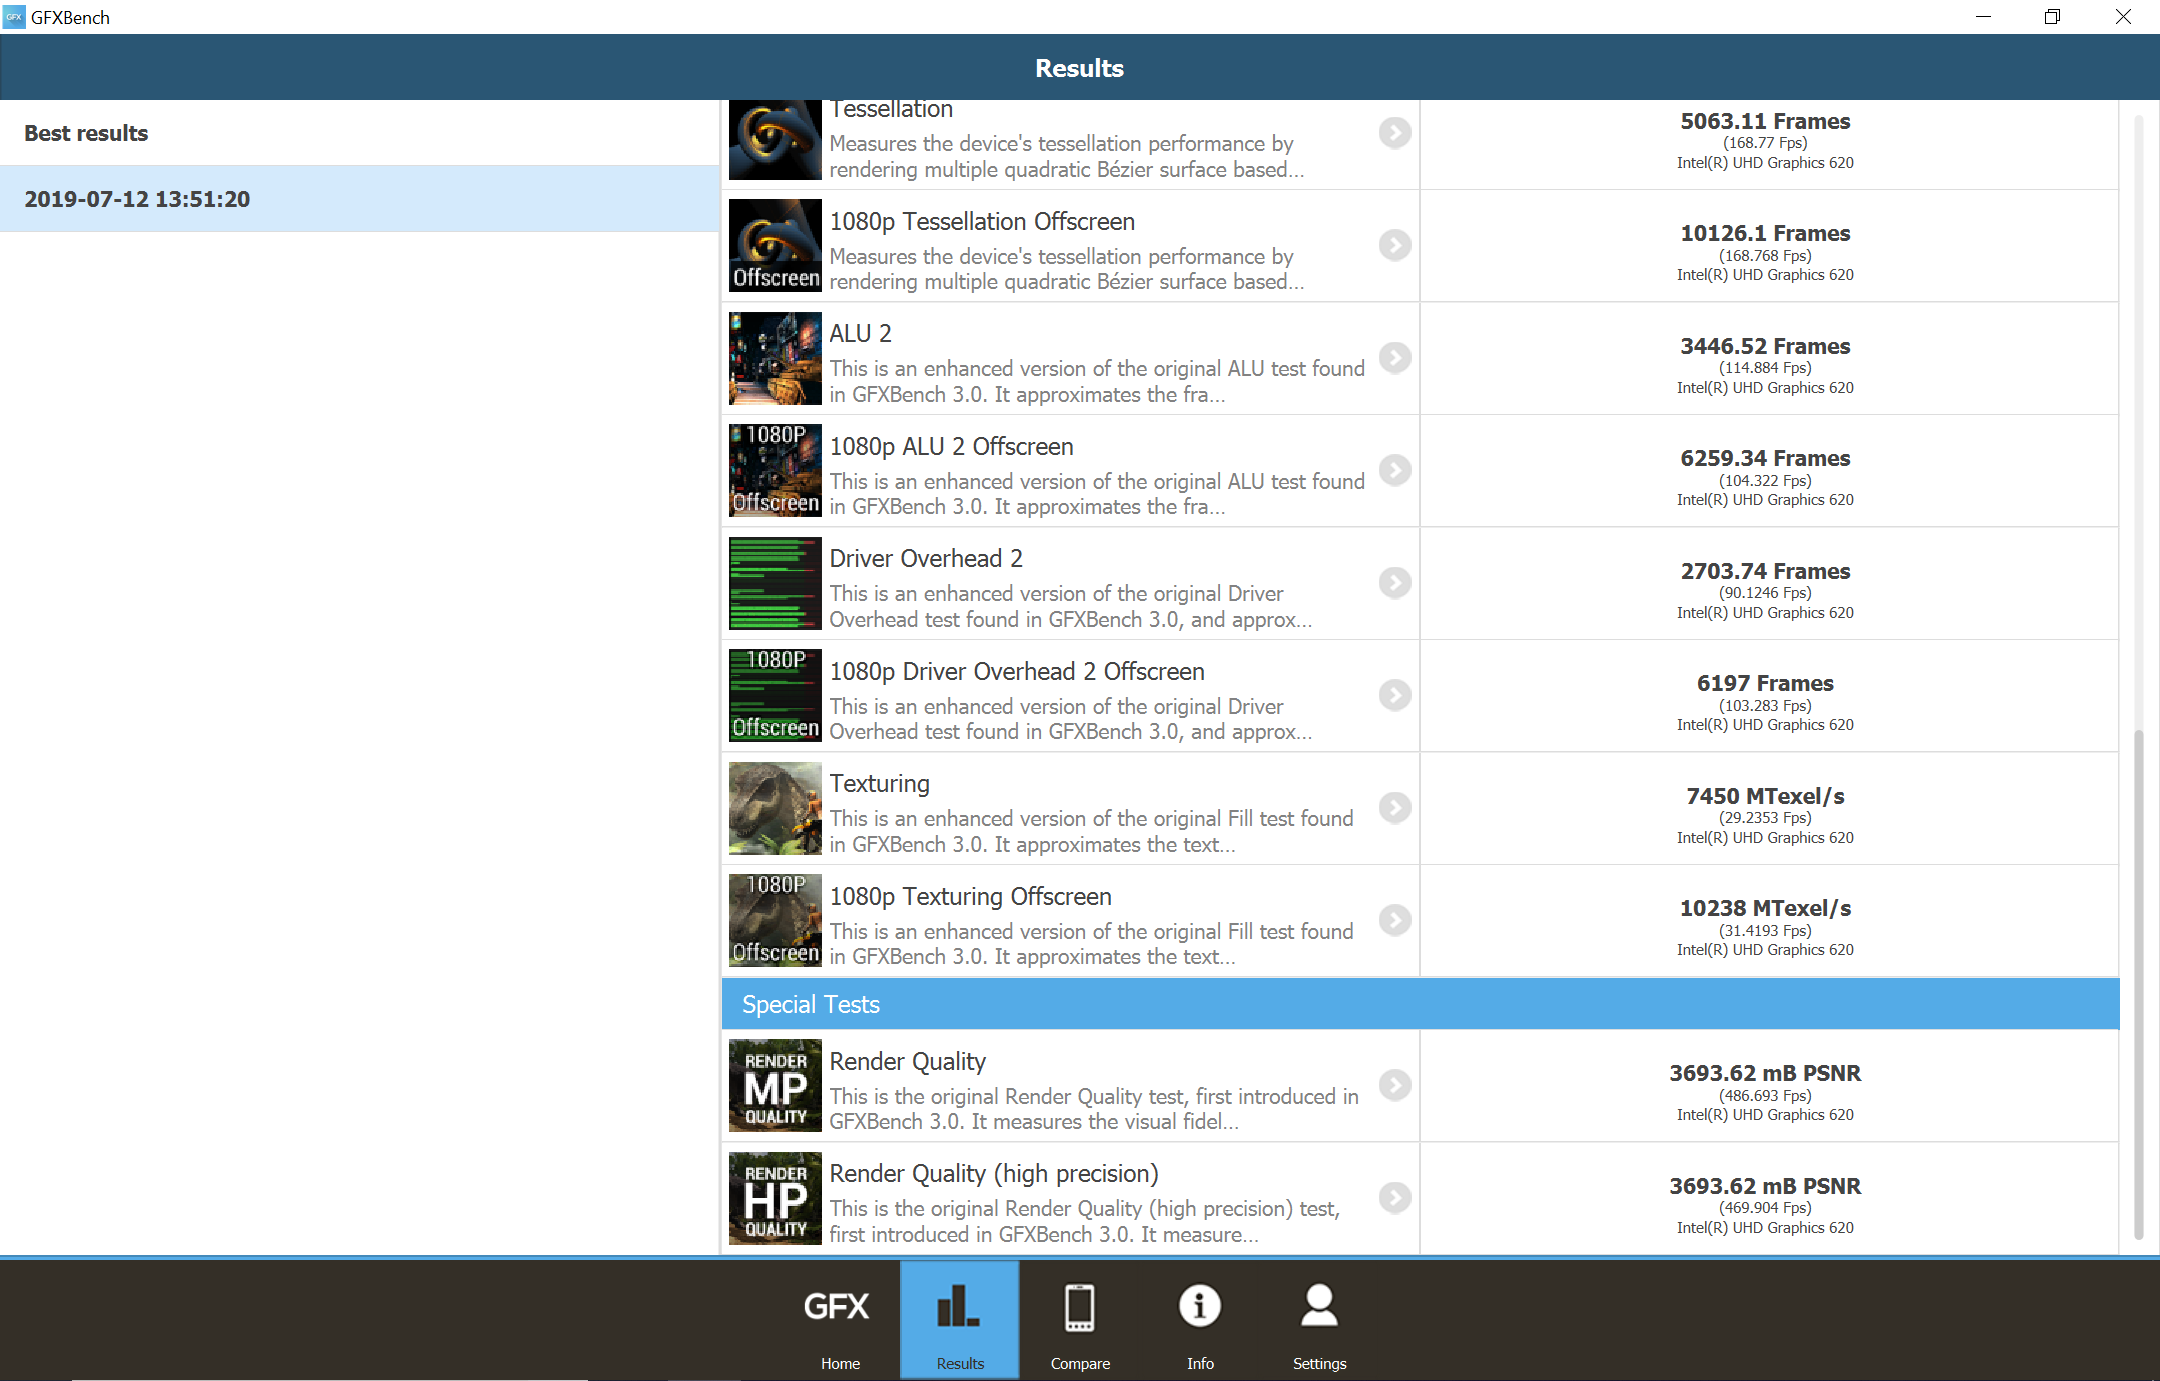This screenshot has width=2160, height=1381.
Task: Click the Render Quality 3693.62 mB PSNR (486.693 Fps)
Action: click(x=1765, y=1074)
